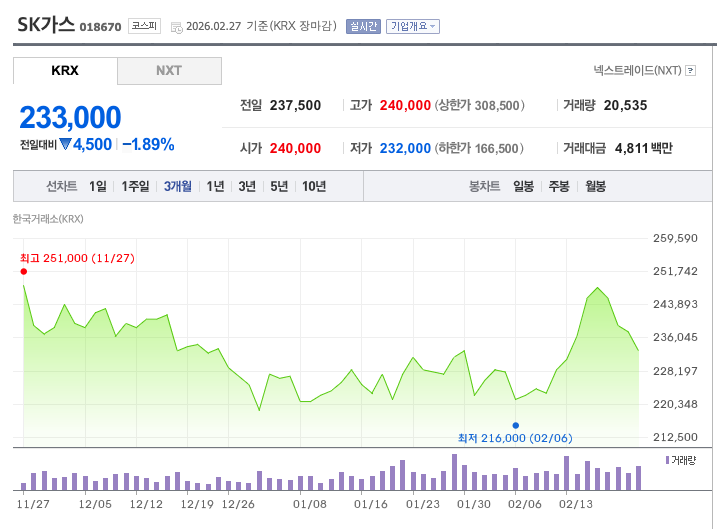Switch to the NXT tab
Viewport: 717px width, 529px height.
click(169, 71)
